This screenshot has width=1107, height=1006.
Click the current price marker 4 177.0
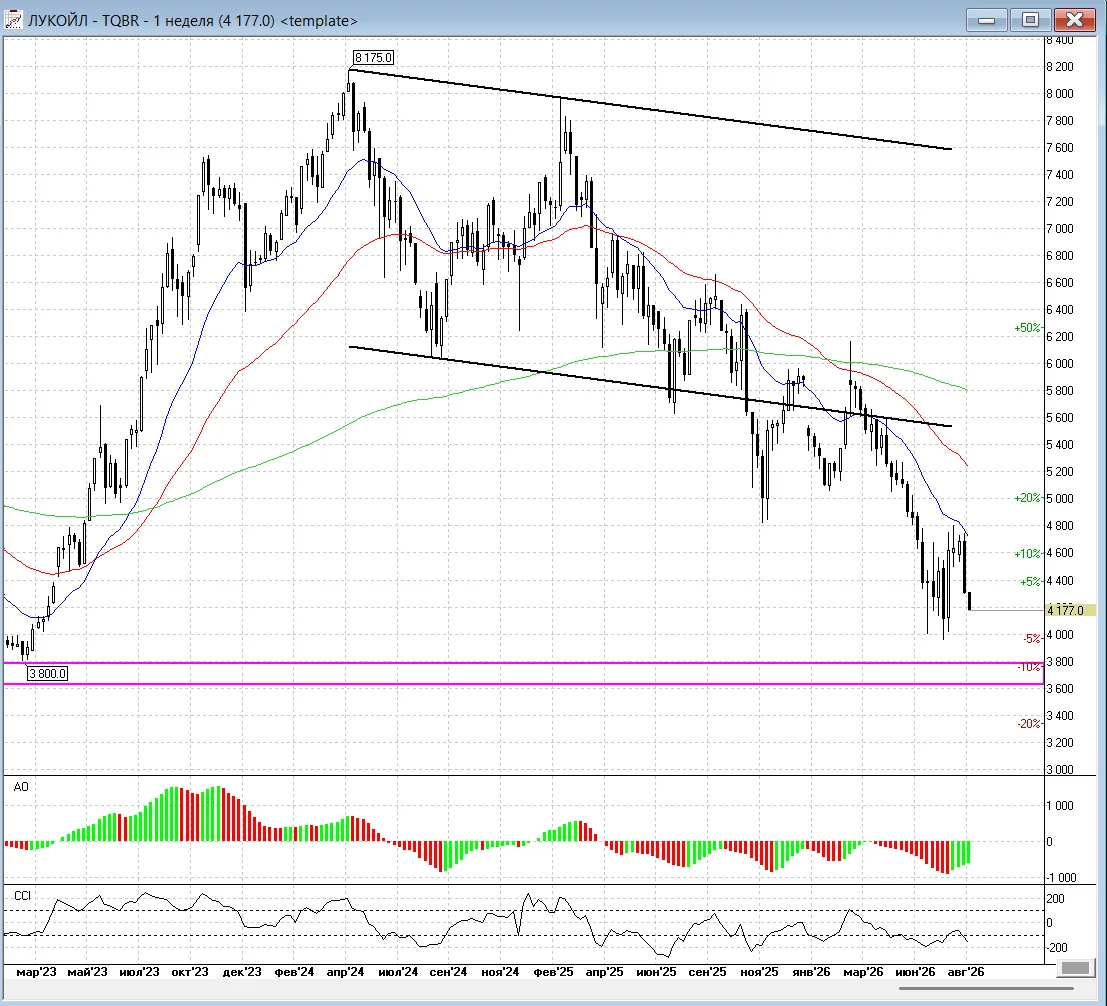point(1070,610)
